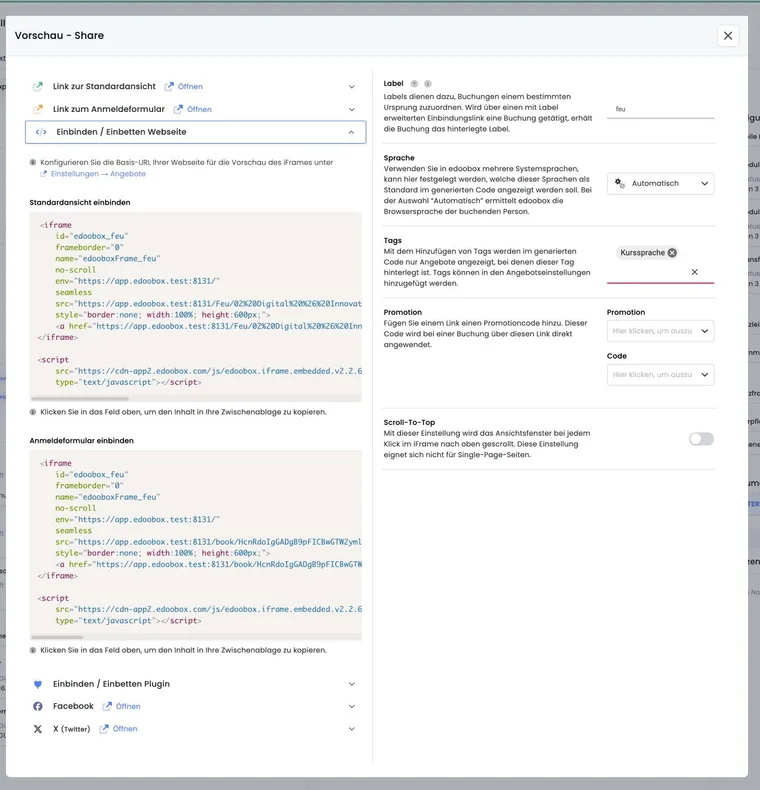Open the Standardansicht link via Öffnen
The image size is (760, 790).
tap(190, 87)
